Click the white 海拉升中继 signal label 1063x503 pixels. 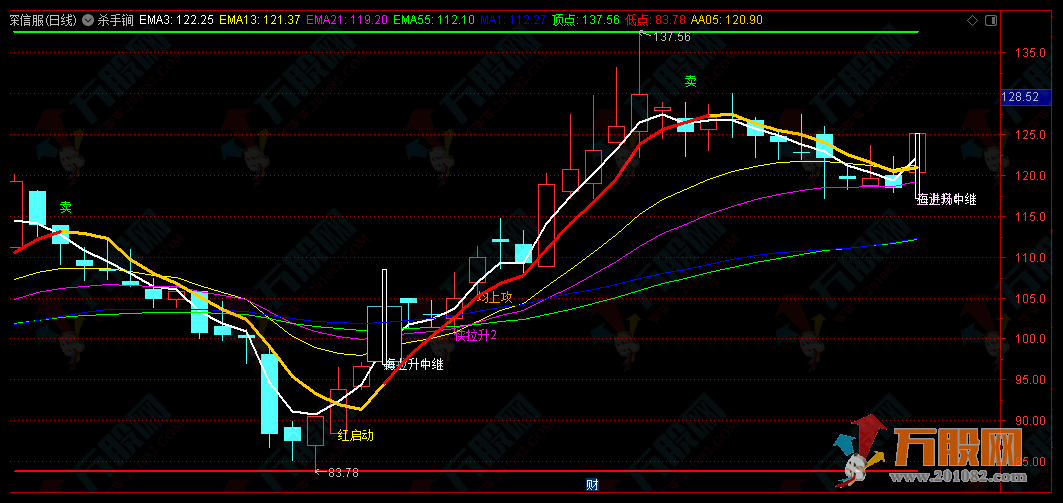[414, 365]
